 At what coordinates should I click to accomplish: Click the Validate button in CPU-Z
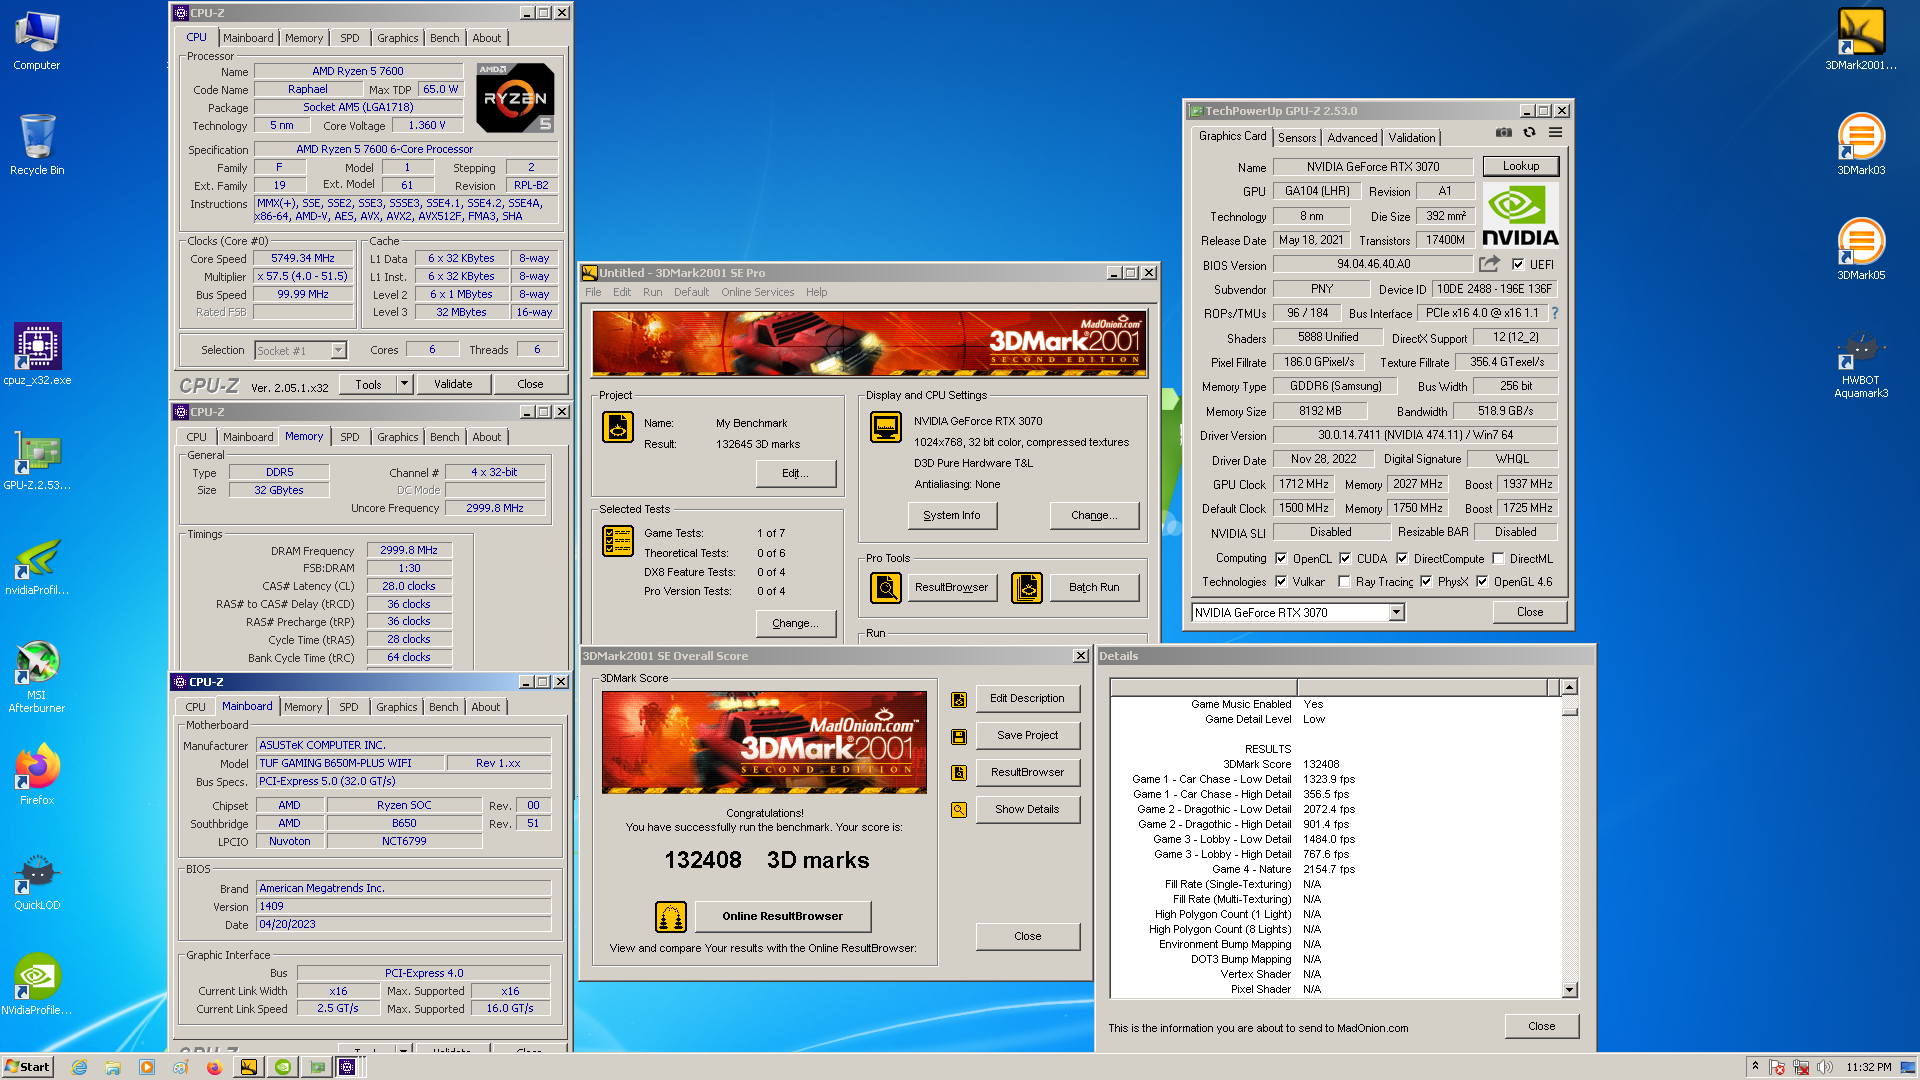[453, 384]
